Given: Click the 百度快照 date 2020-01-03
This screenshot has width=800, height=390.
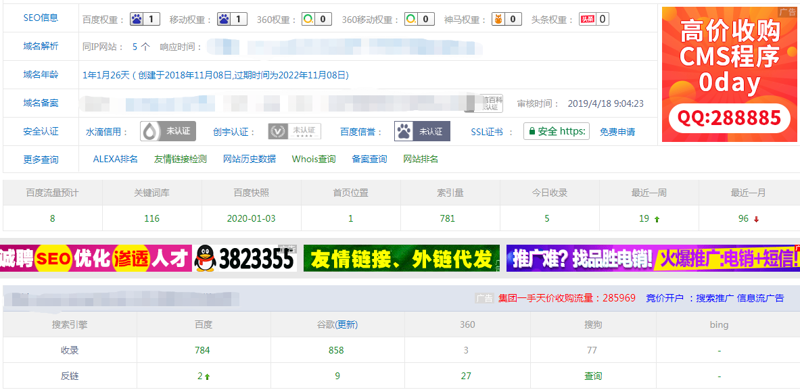Looking at the screenshot, I should click(x=251, y=218).
